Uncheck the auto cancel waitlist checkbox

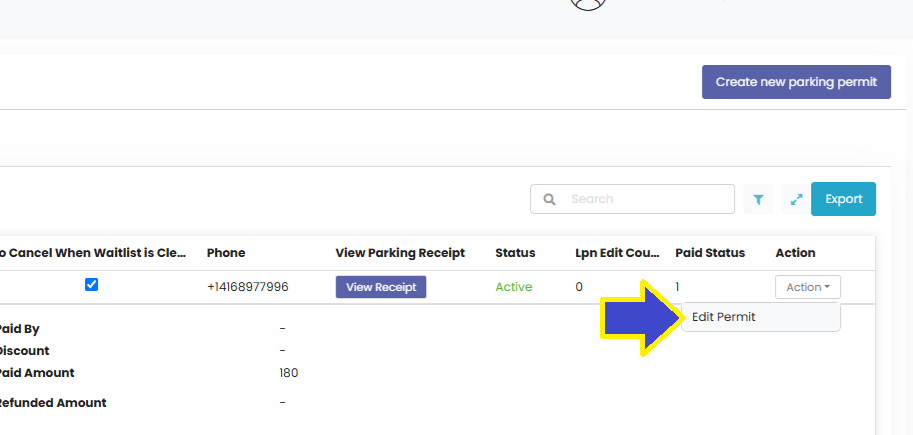91,285
